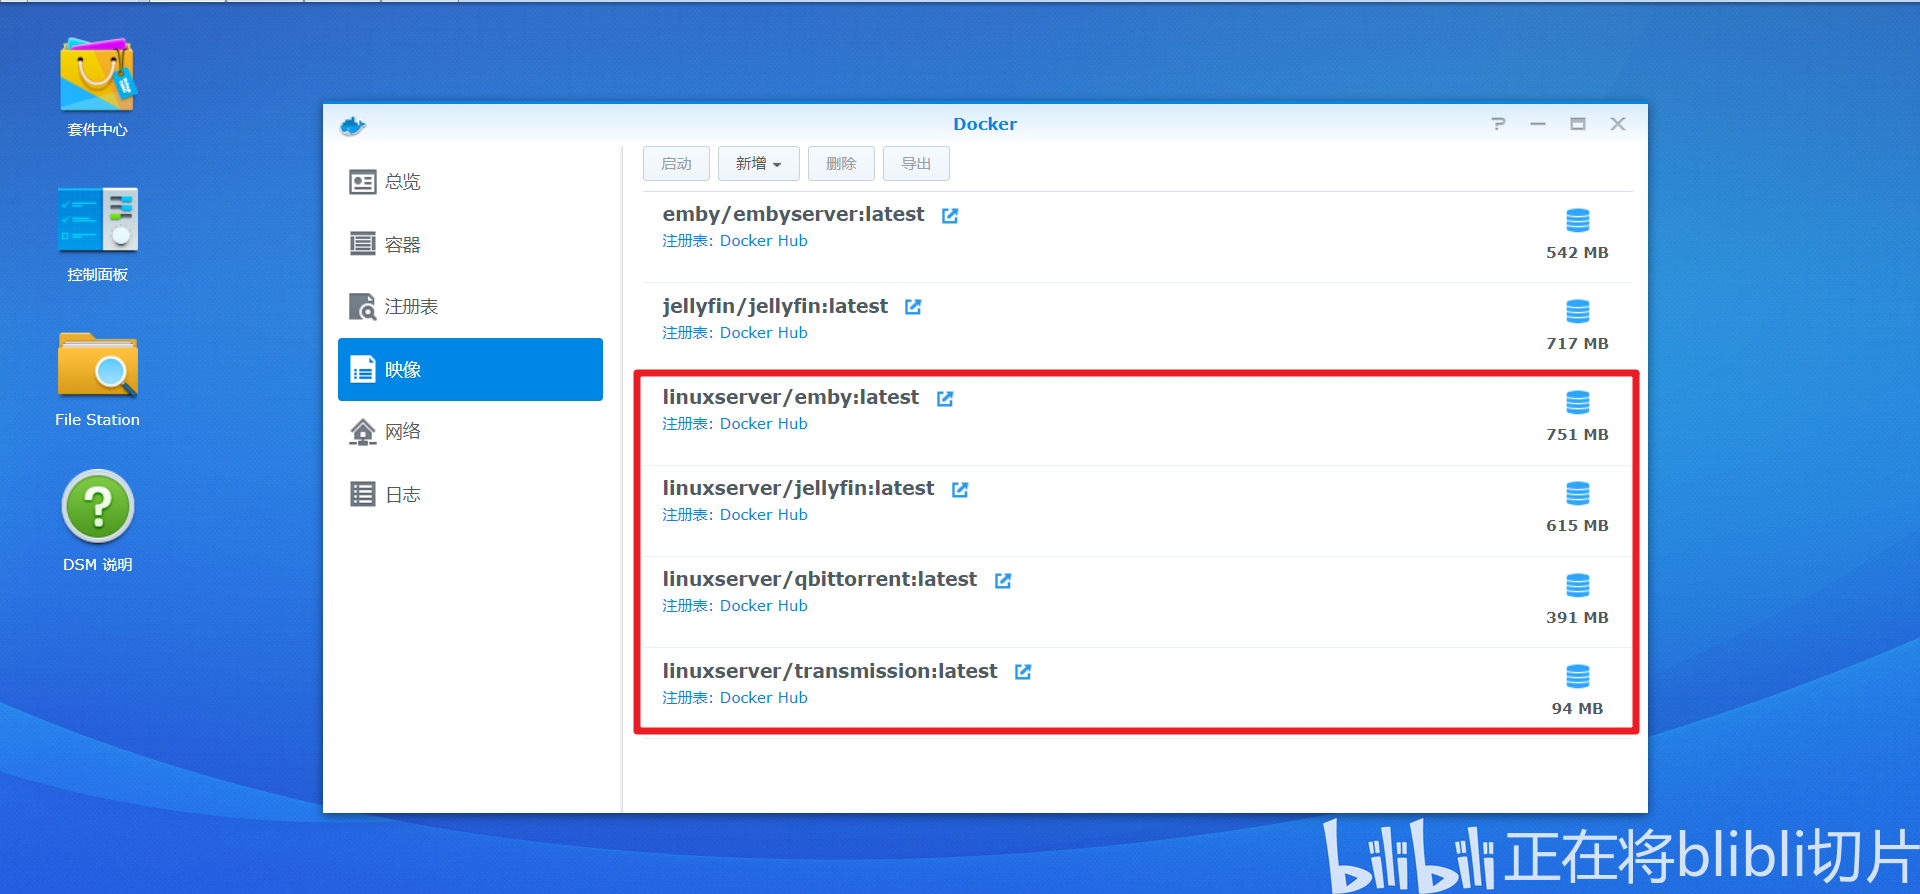1920x894 pixels.
Task: Click the help question mark in Docker title bar
Action: pos(1498,124)
